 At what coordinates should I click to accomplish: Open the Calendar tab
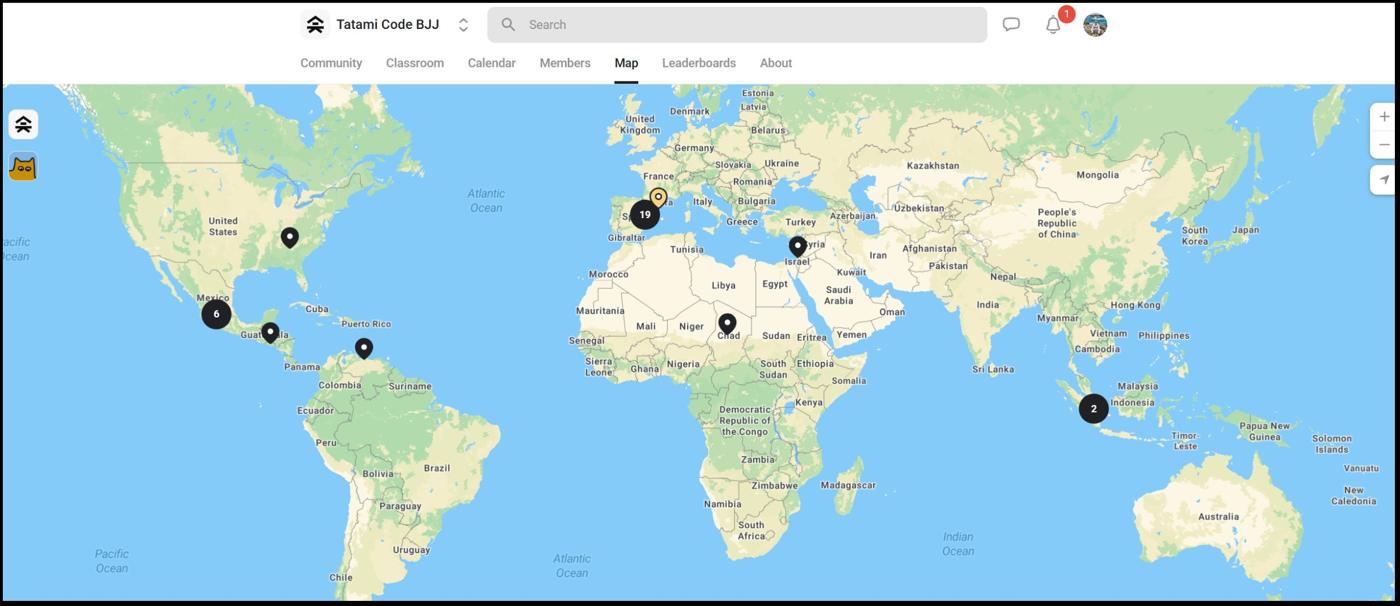492,63
